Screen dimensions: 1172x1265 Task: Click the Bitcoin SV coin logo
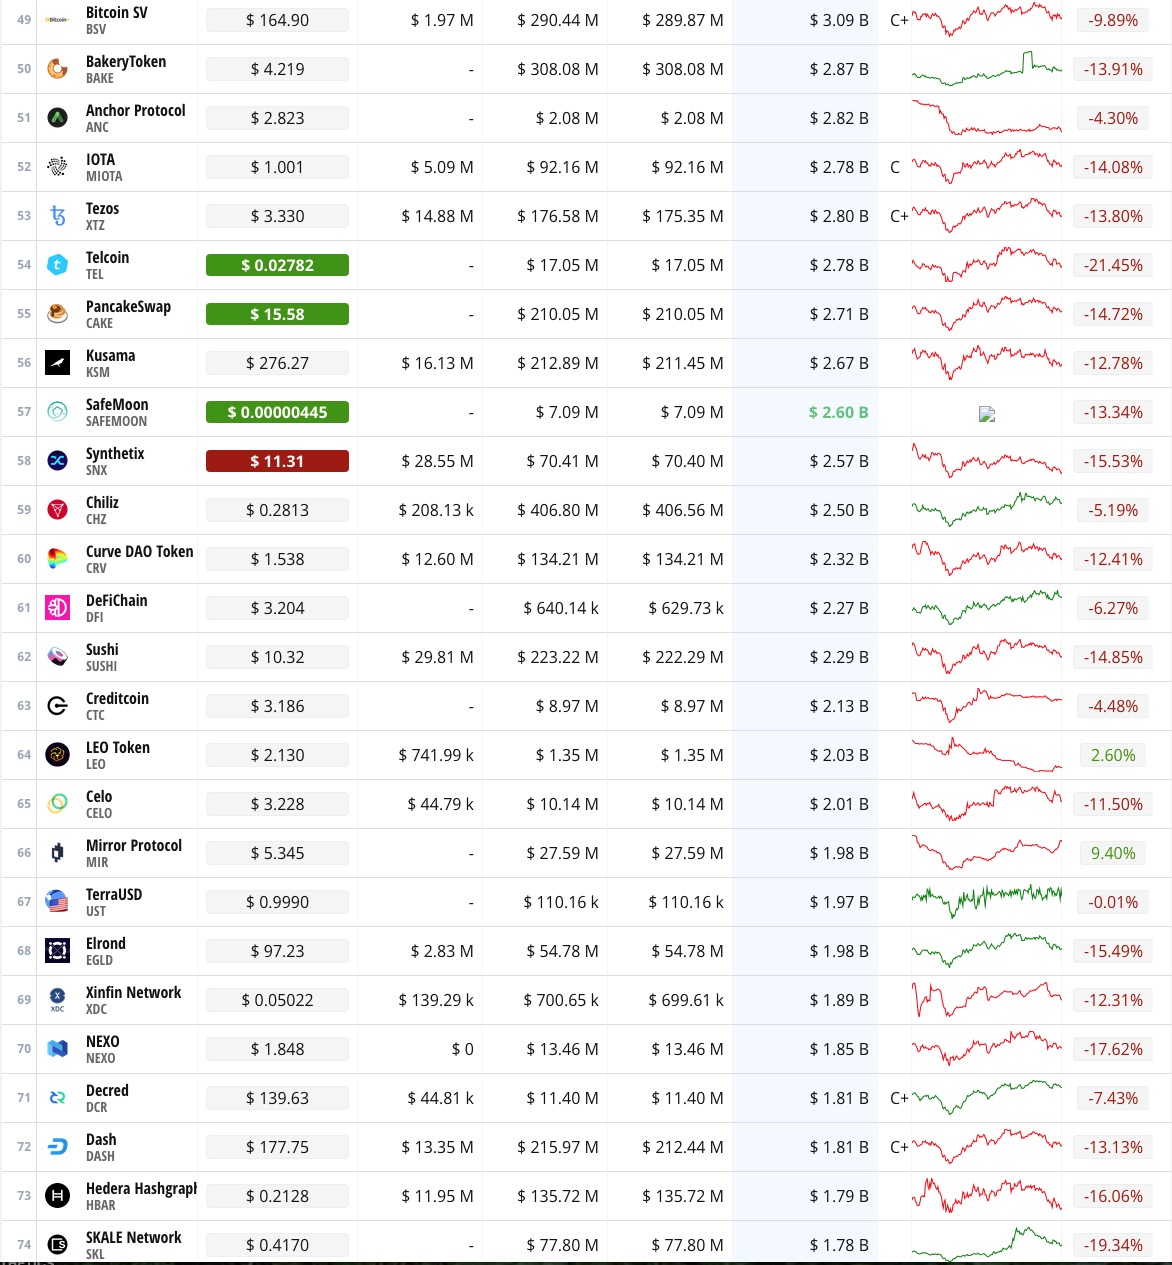[x=58, y=20]
